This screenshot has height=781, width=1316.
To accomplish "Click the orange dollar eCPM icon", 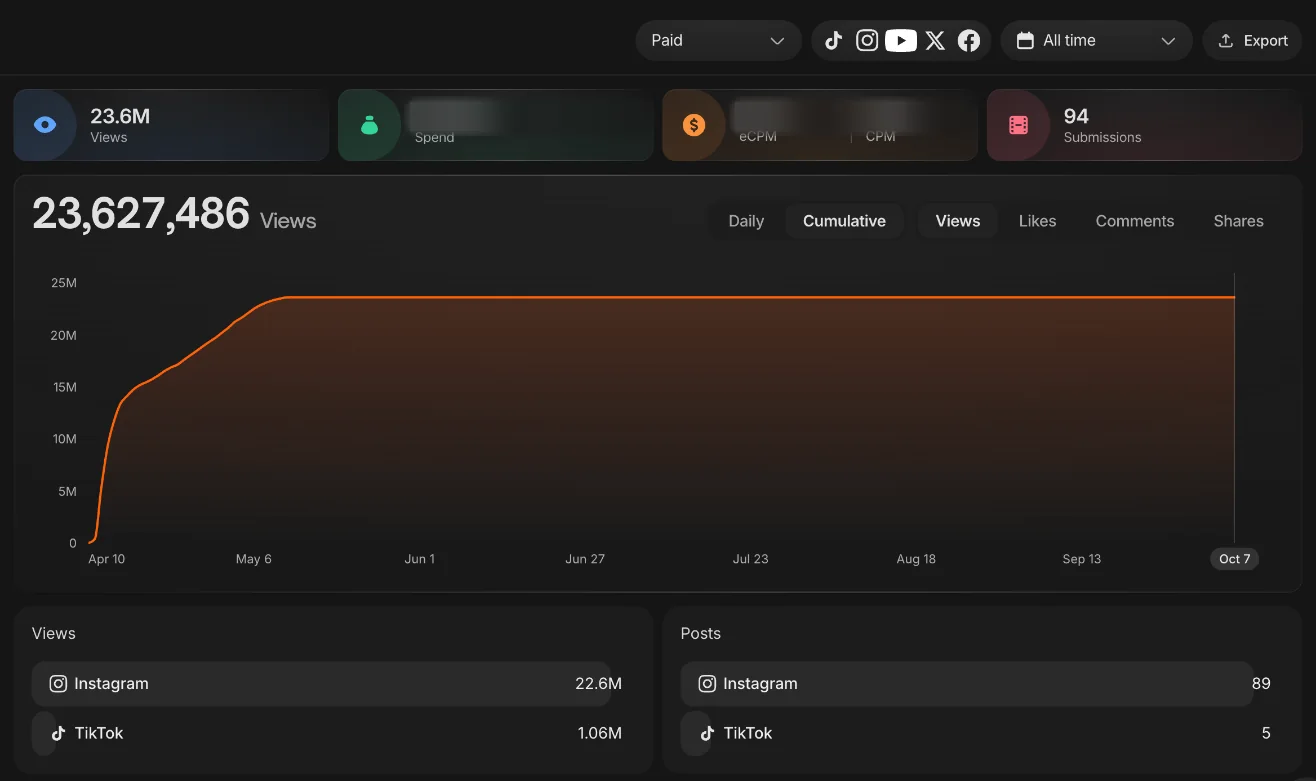I will [x=694, y=125].
